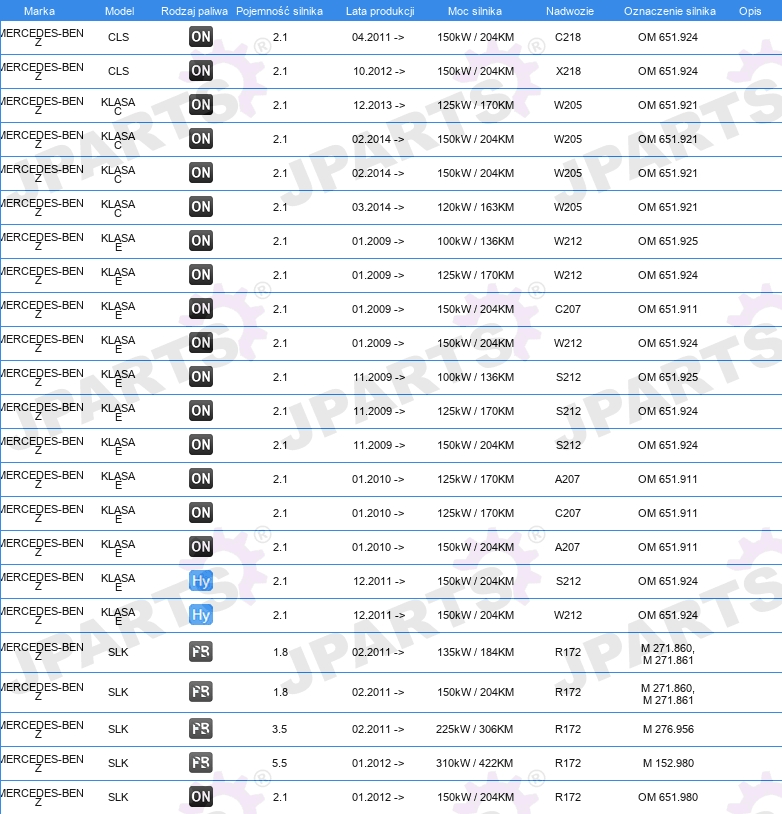Viewport: 782px width, 814px height.
Task: Click petrol icon in SLK 135kW row
Action: click(200, 652)
